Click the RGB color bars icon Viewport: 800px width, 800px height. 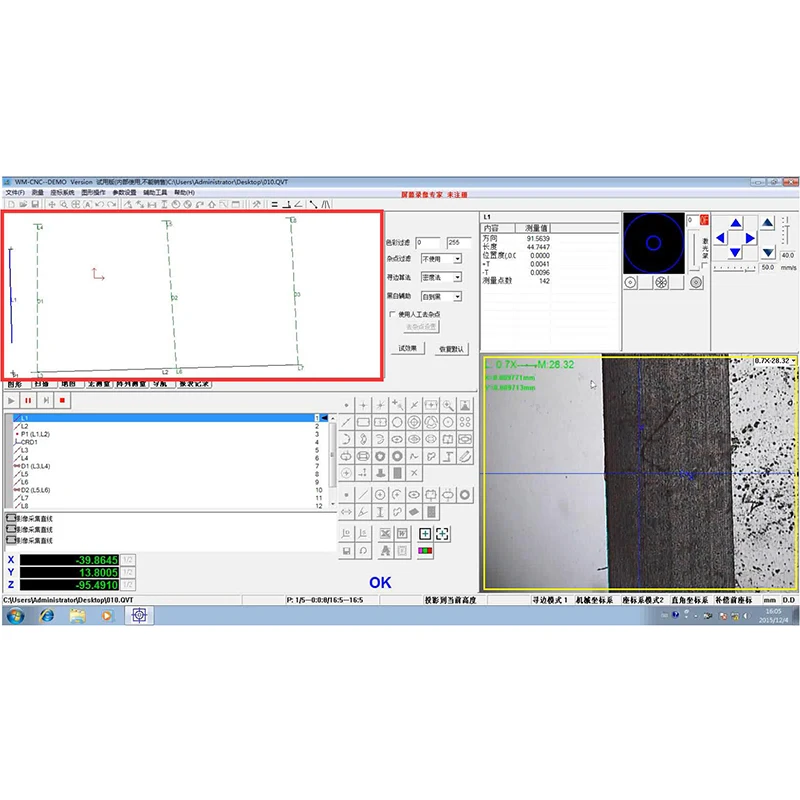pos(425,551)
